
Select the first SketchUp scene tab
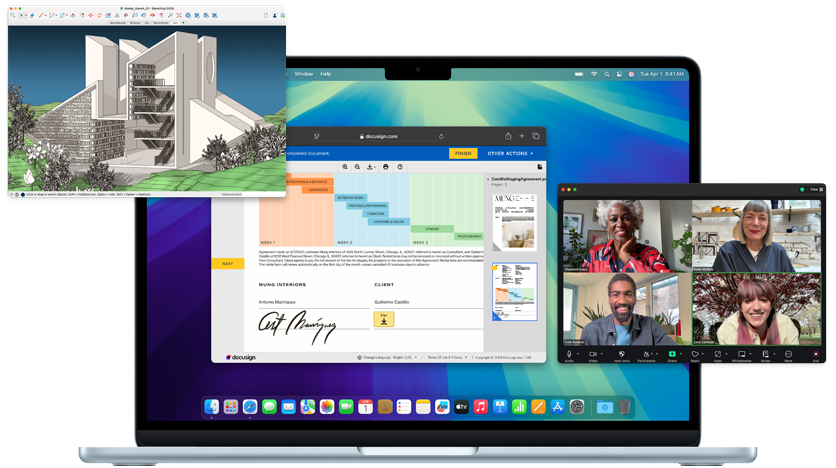click(x=118, y=23)
